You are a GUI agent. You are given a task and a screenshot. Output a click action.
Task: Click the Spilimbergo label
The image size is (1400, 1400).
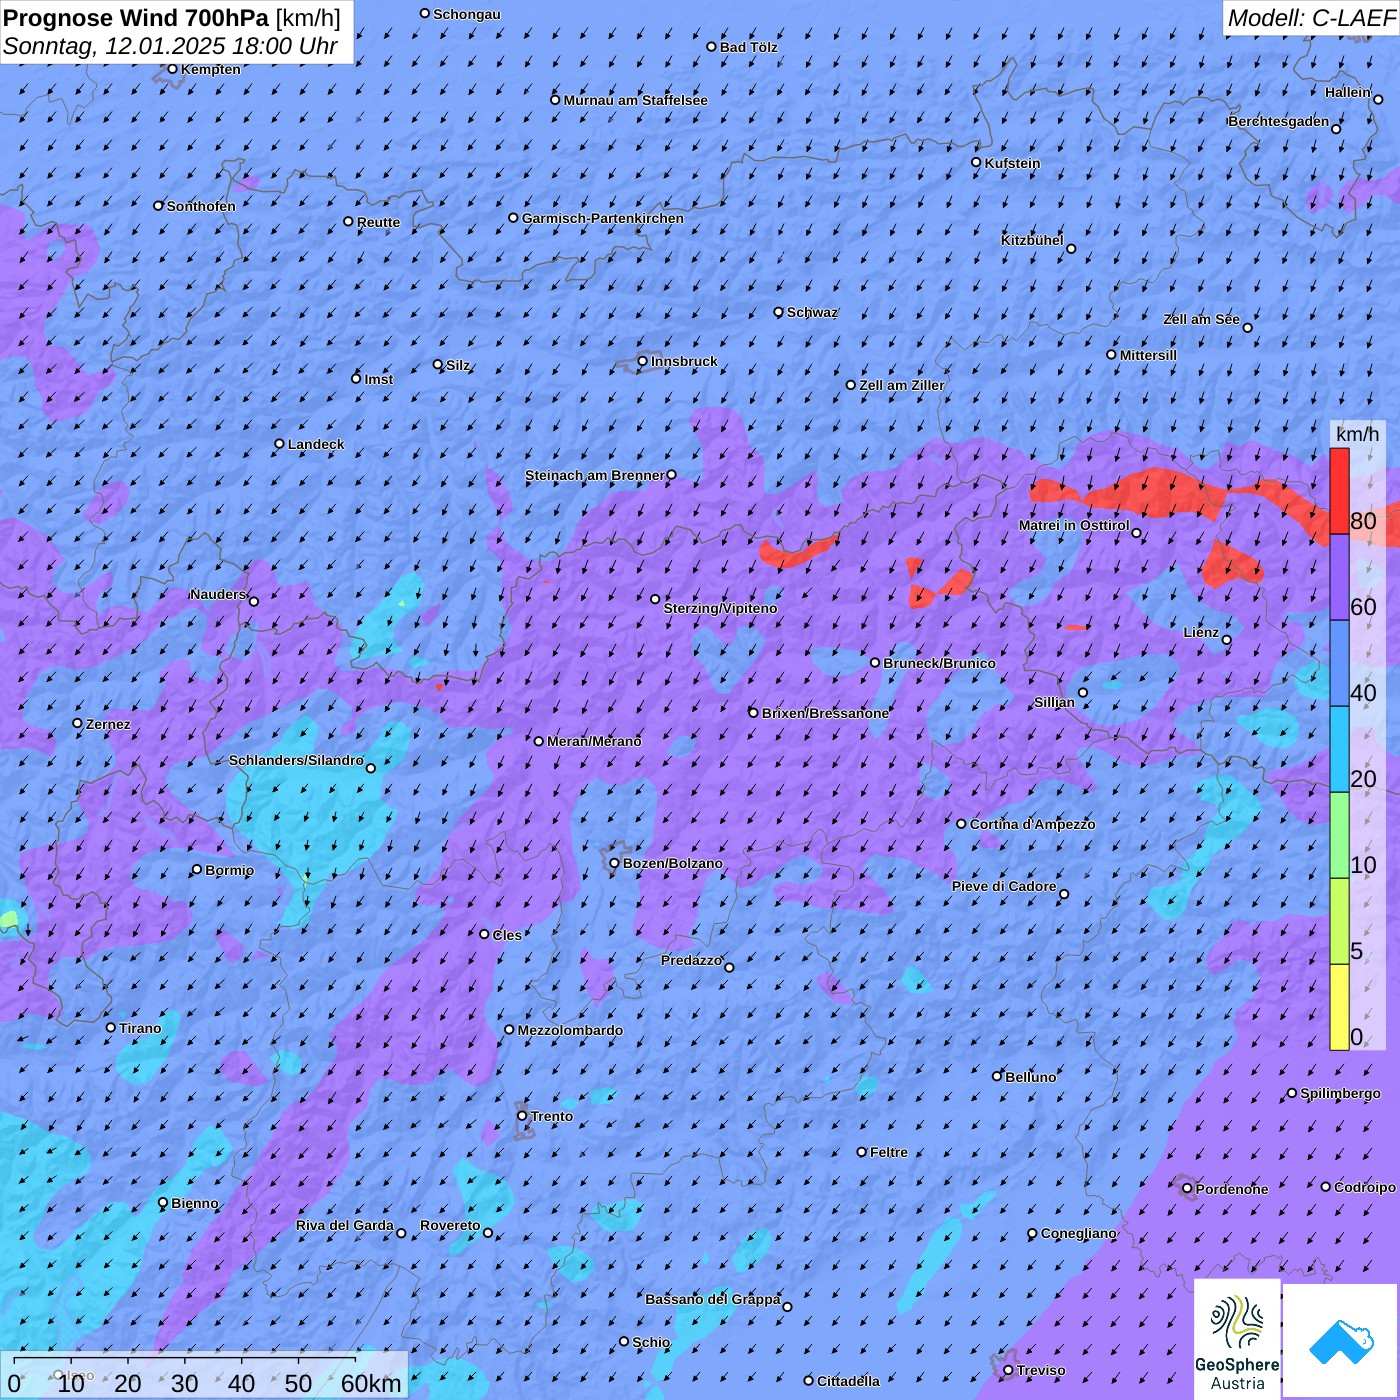click(x=1340, y=1093)
